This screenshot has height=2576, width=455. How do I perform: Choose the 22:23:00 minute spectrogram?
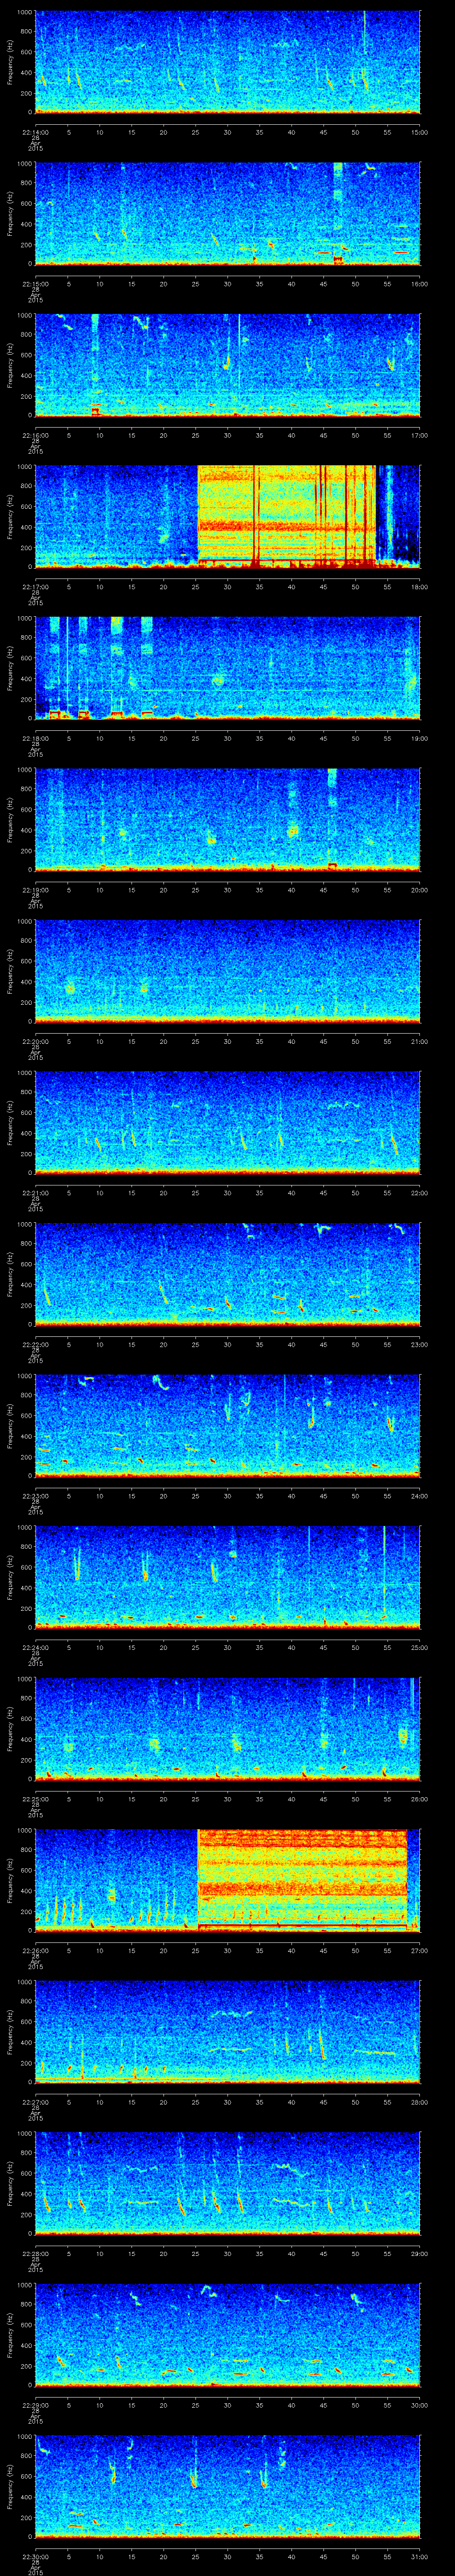tap(227, 1426)
